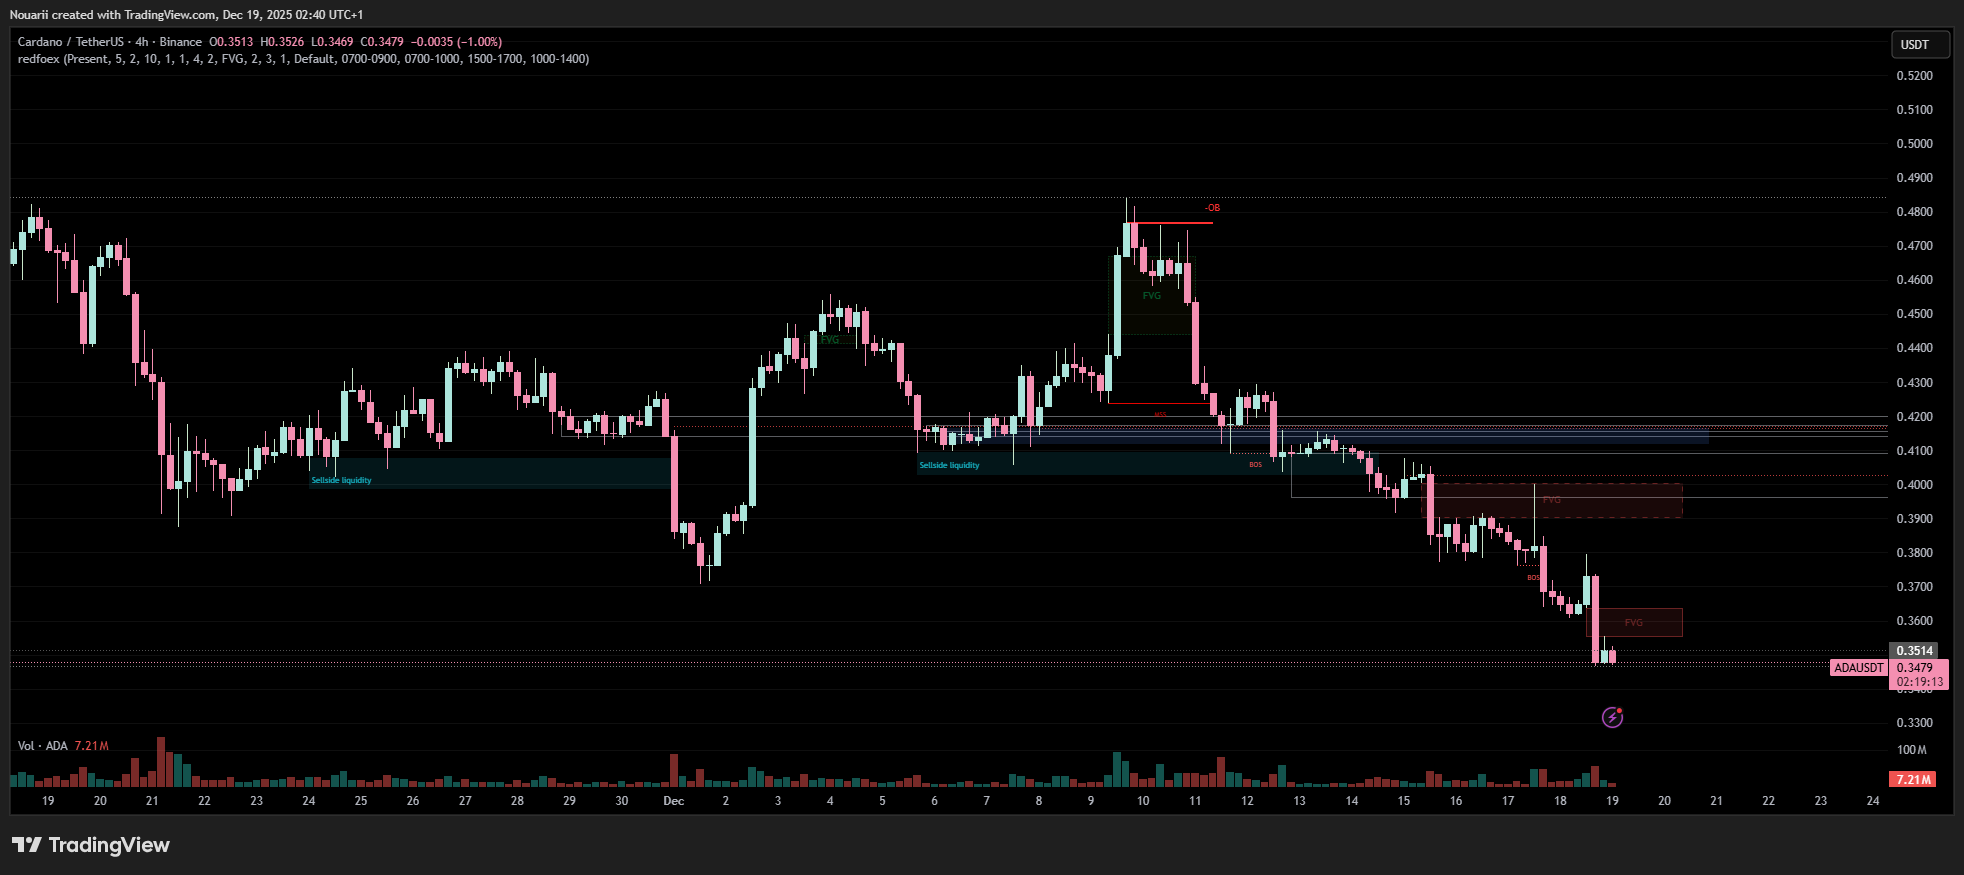This screenshot has height=875, width=1964.
Task: Click the 10 date label on time axis
Action: (x=1143, y=801)
